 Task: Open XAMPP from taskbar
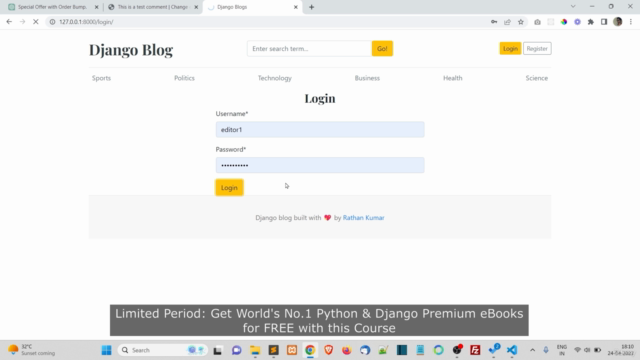292,350
